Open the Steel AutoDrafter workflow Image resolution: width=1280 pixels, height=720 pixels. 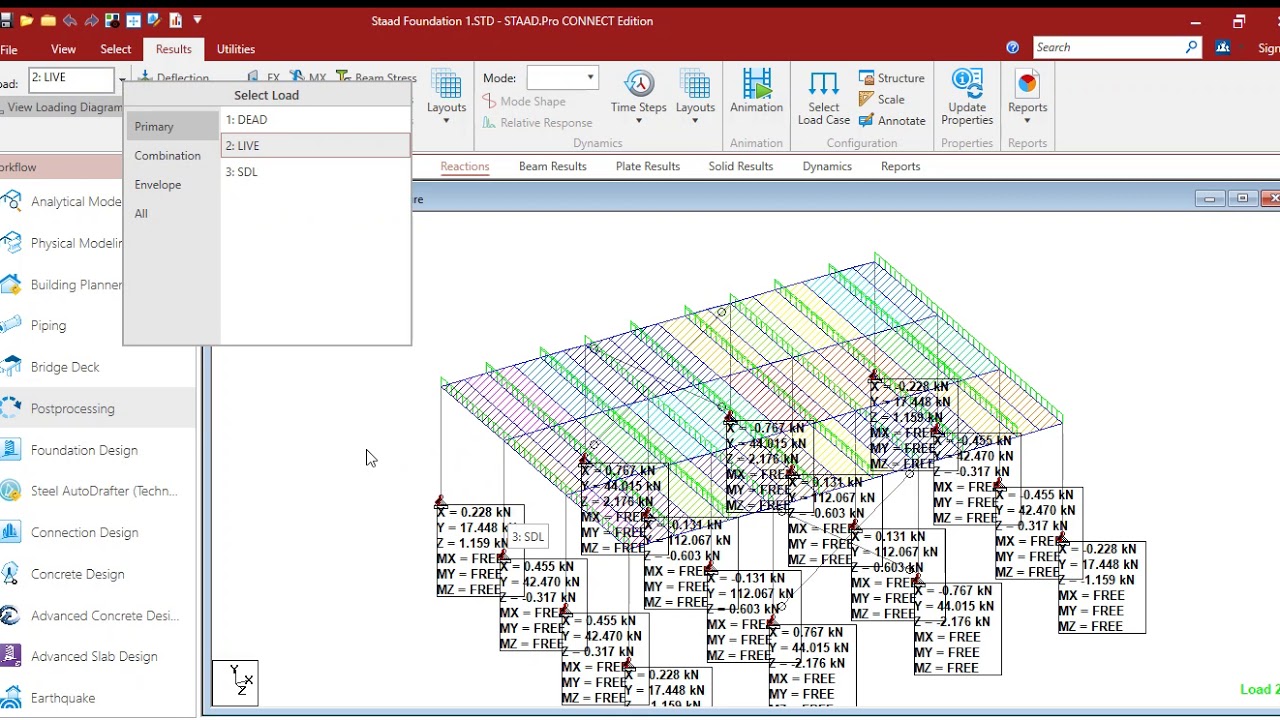98,491
